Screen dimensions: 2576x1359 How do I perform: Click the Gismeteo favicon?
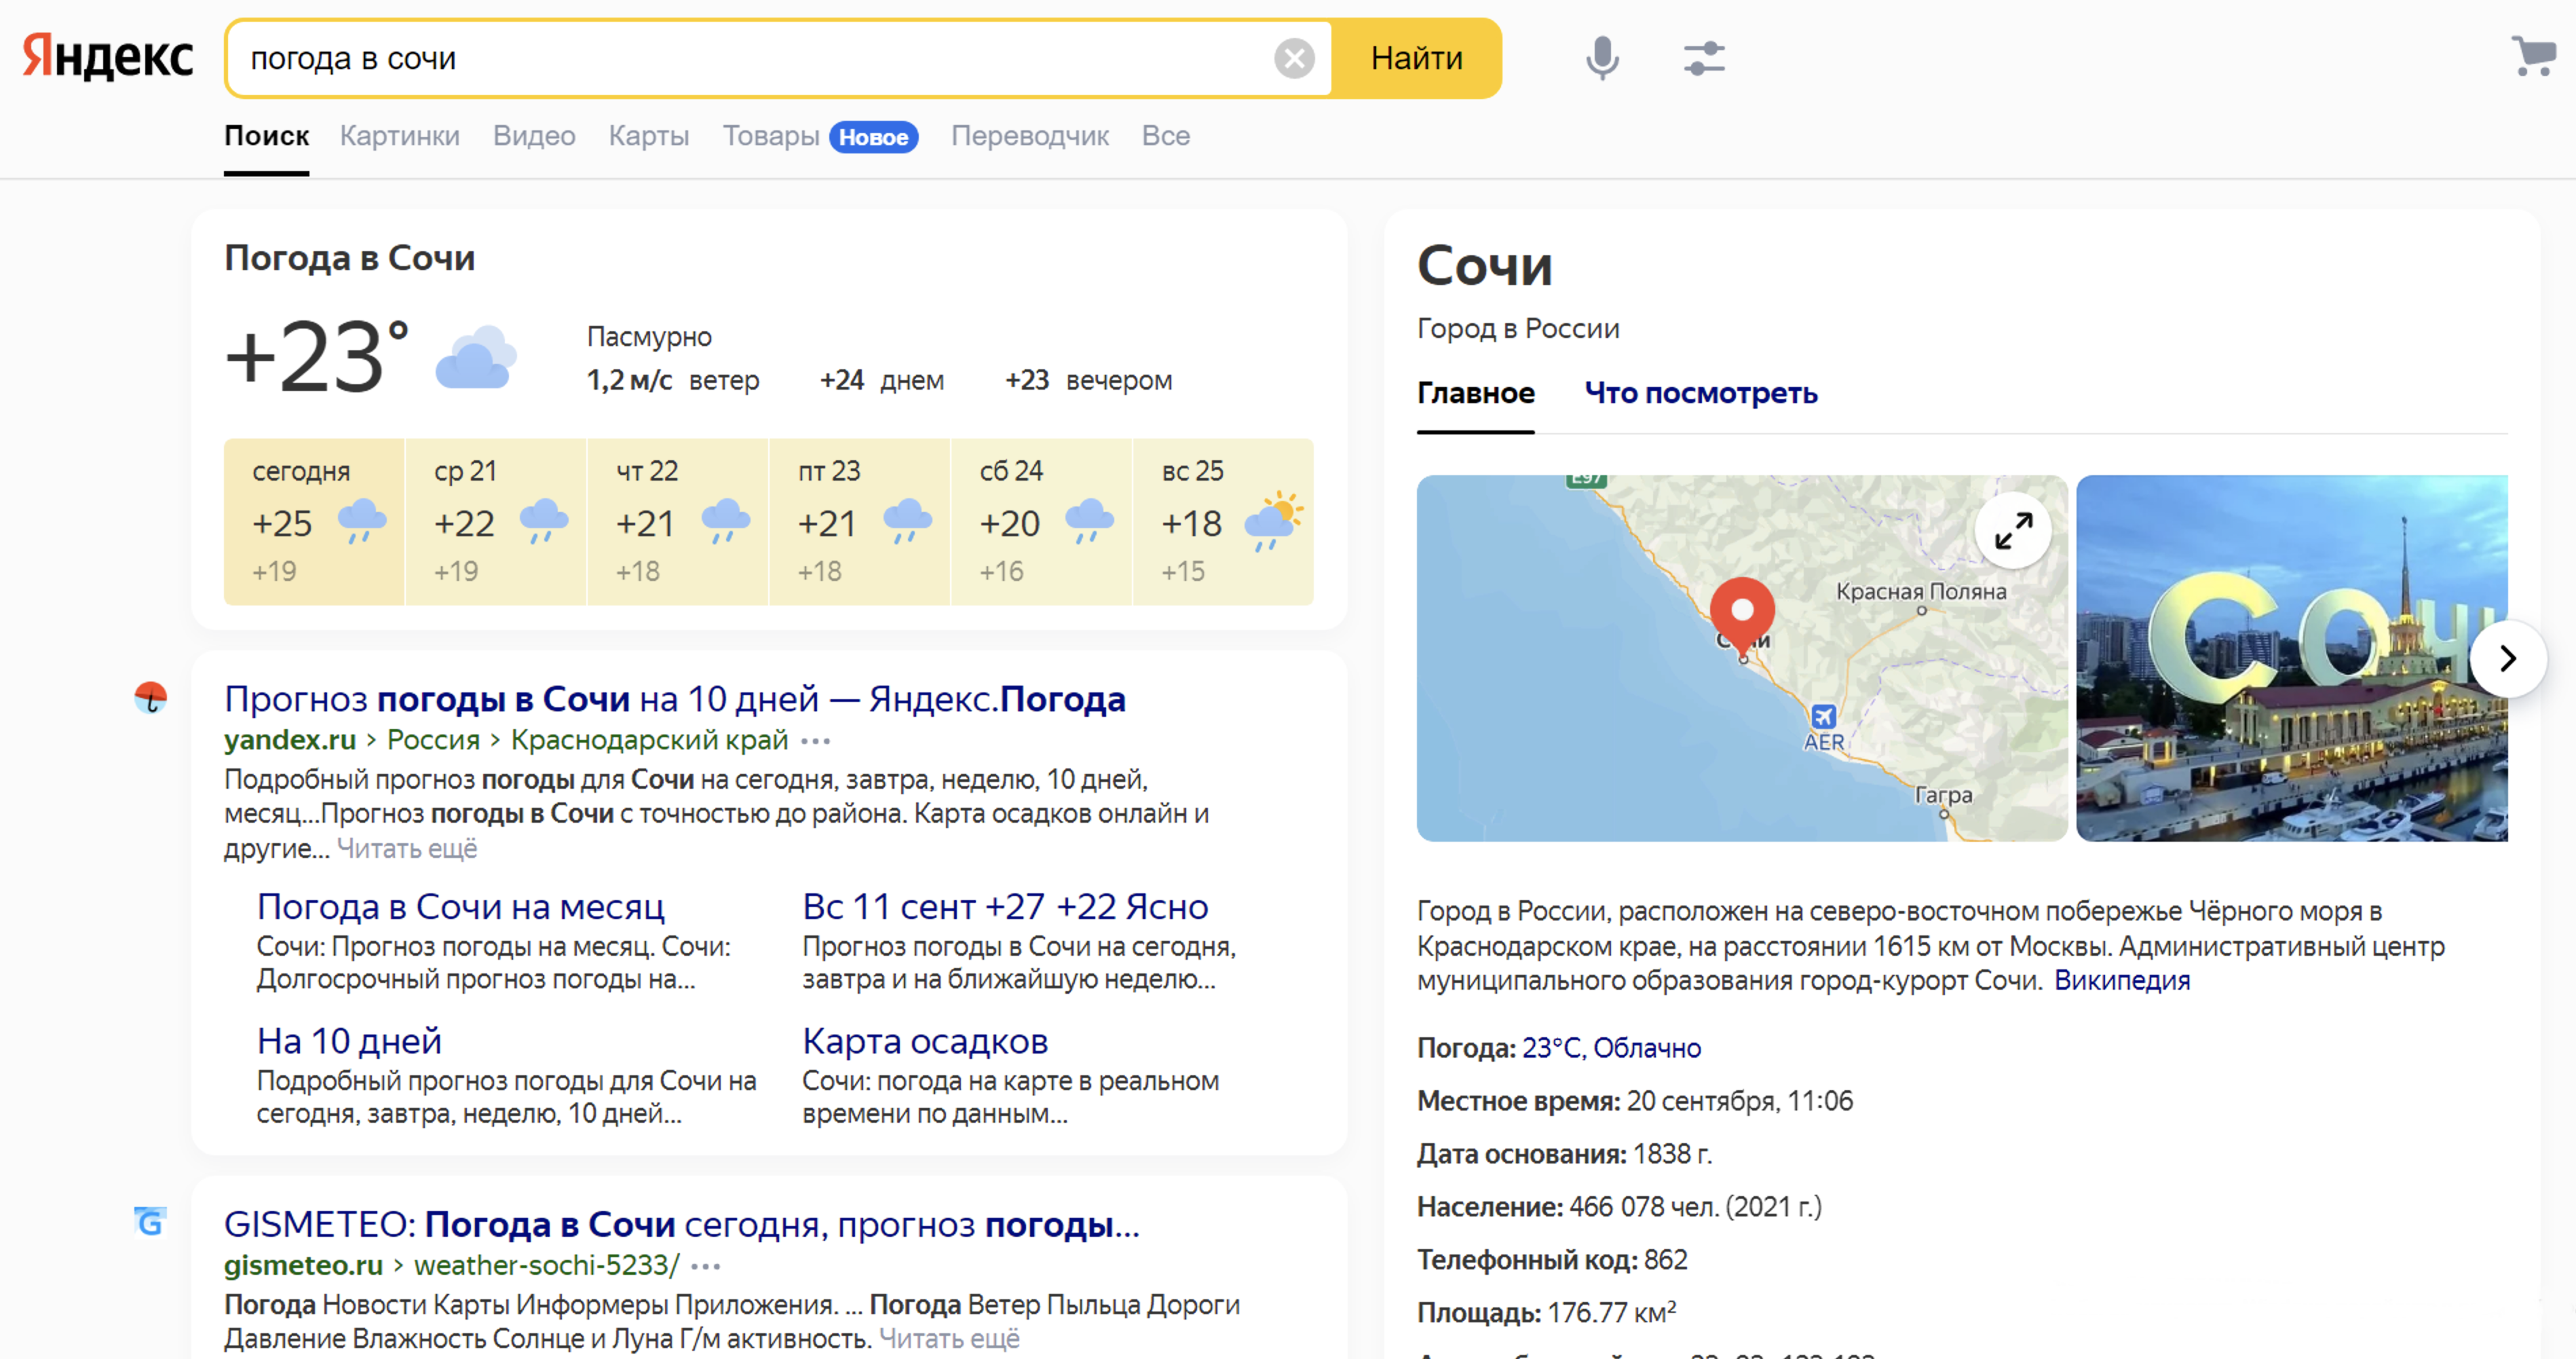pyautogui.click(x=150, y=1221)
